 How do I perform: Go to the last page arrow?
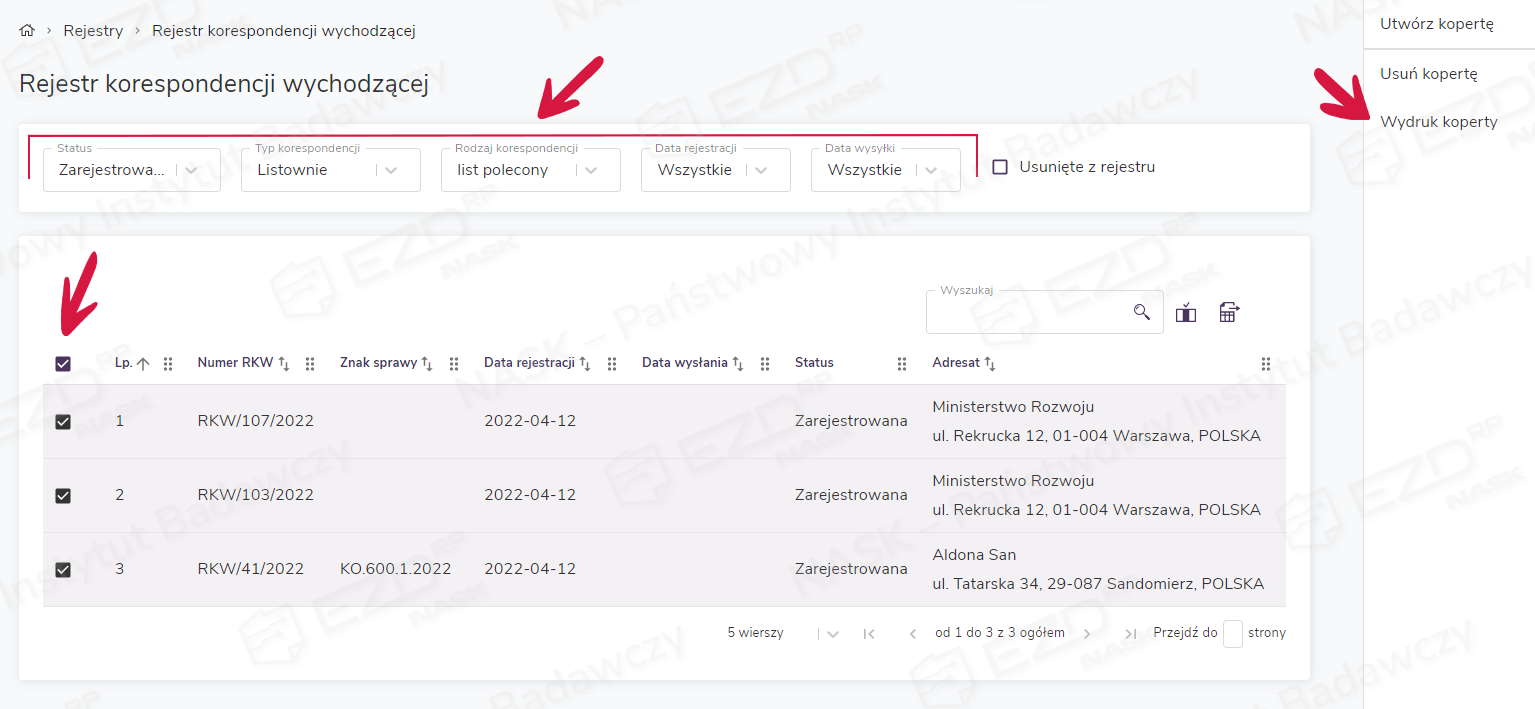click(1130, 633)
